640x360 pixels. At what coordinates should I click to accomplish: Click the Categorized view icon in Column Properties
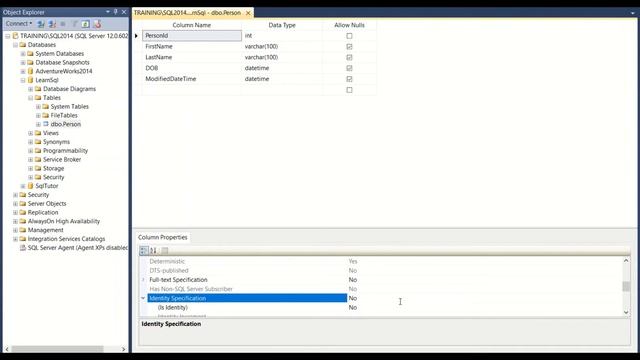tap(144, 250)
